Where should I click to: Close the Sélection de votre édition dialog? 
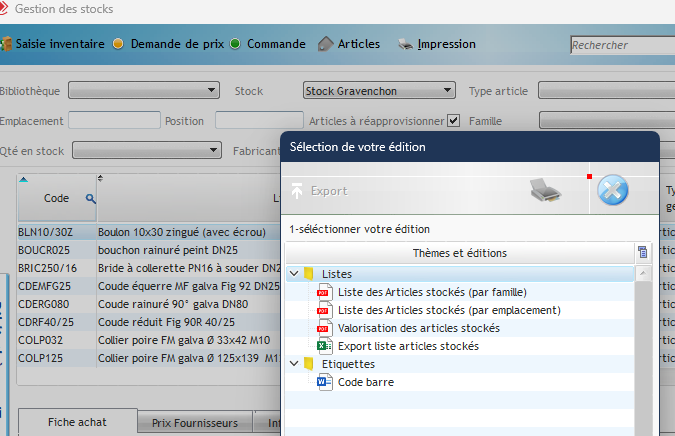[613, 190]
